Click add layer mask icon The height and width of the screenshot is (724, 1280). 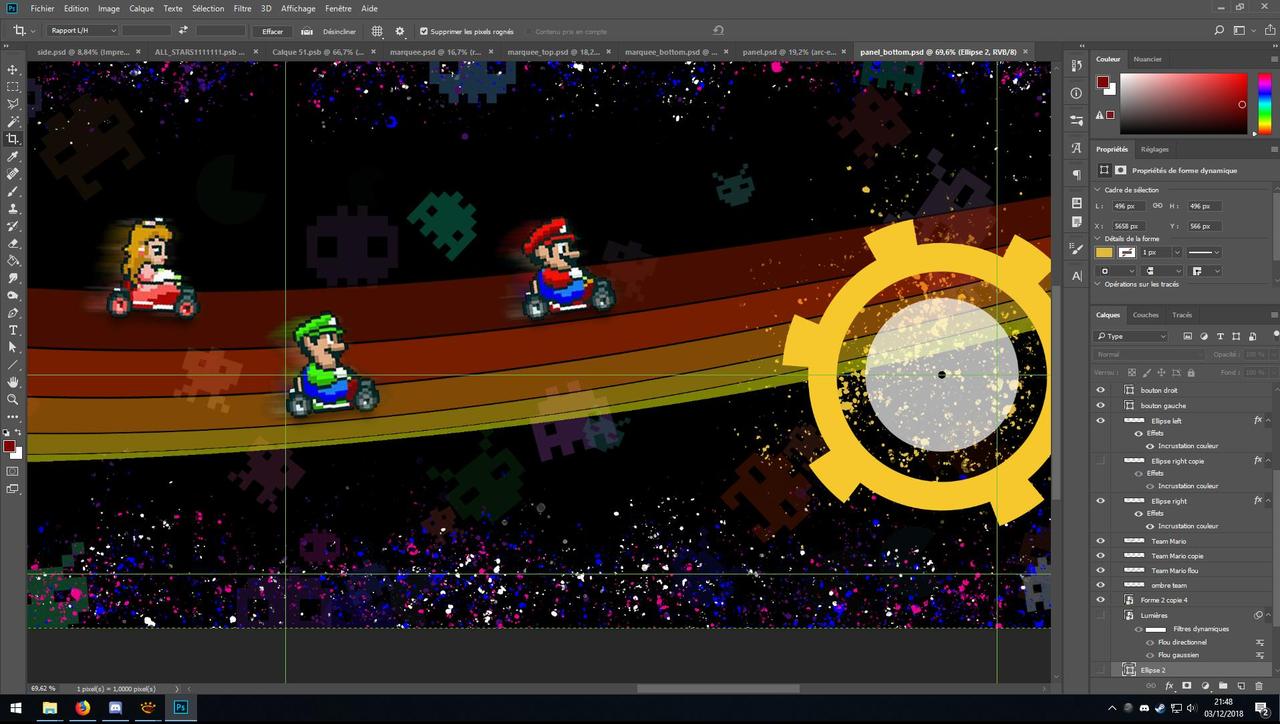(x=1186, y=686)
